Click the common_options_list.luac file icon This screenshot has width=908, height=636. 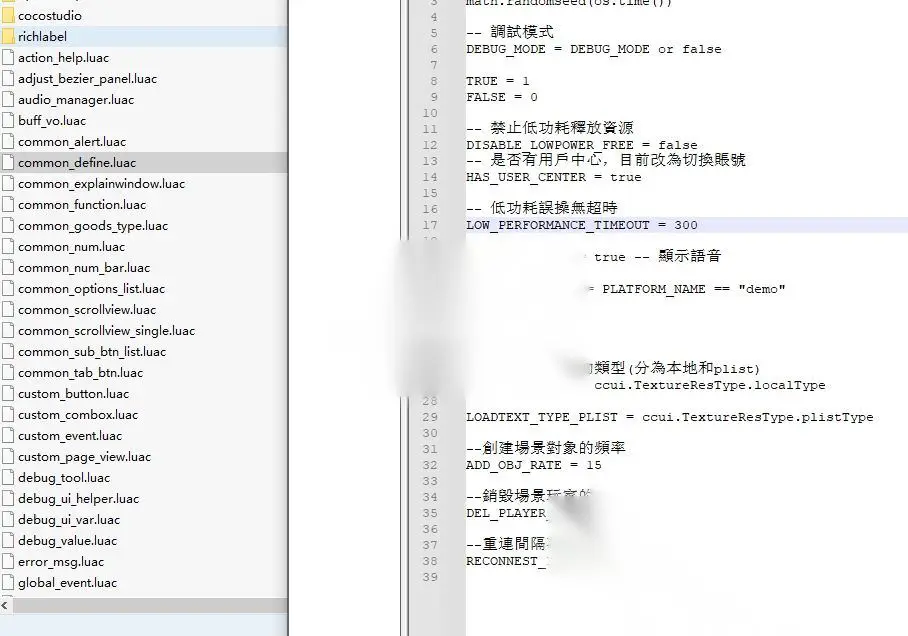[8, 288]
